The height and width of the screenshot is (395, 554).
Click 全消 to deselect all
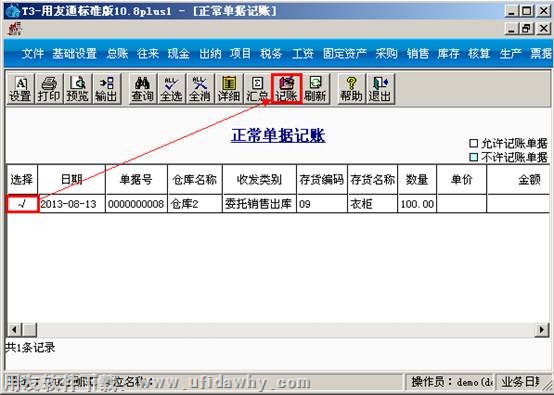click(200, 89)
